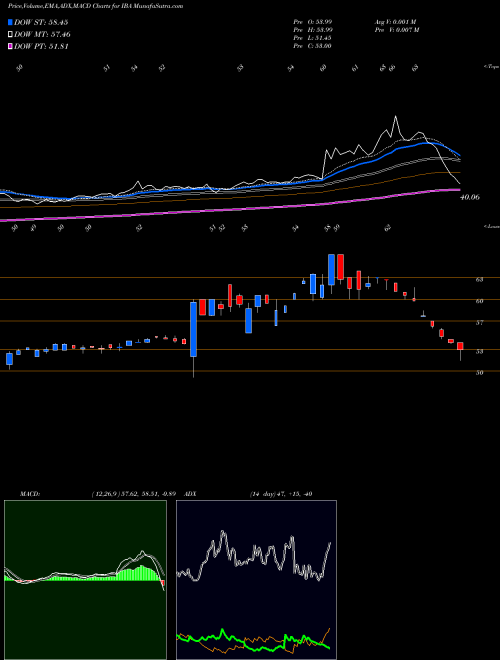Click the 40.06 value beside EMA lines
Viewport: 500px width, 660px height.
(x=470, y=197)
